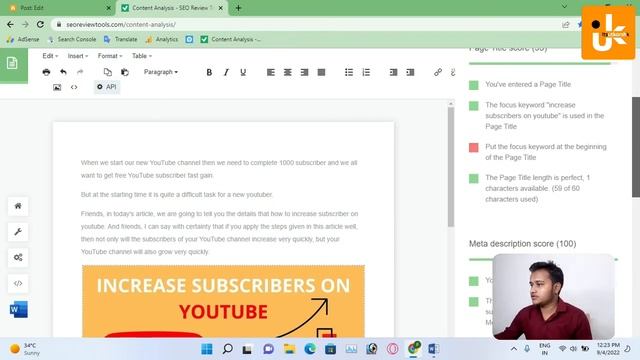Toggle italic formatting

pyautogui.click(x=226, y=72)
